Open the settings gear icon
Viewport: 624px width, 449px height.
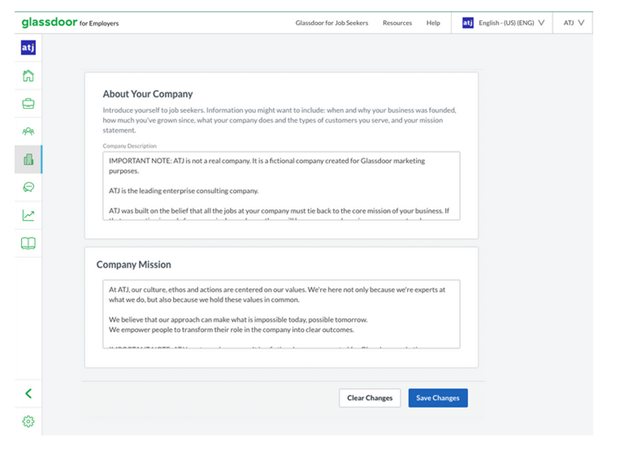tap(28, 422)
